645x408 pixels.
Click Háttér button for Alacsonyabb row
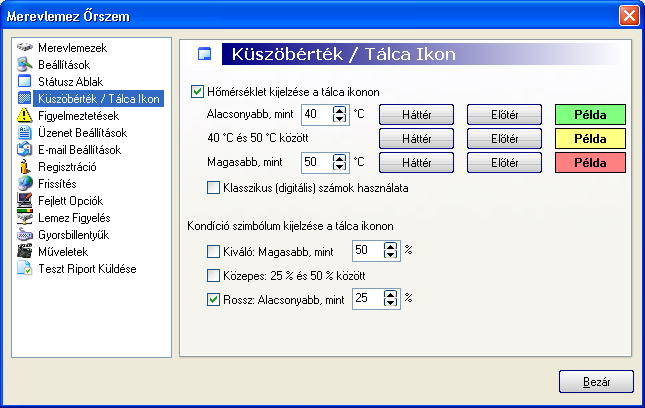(x=416, y=114)
